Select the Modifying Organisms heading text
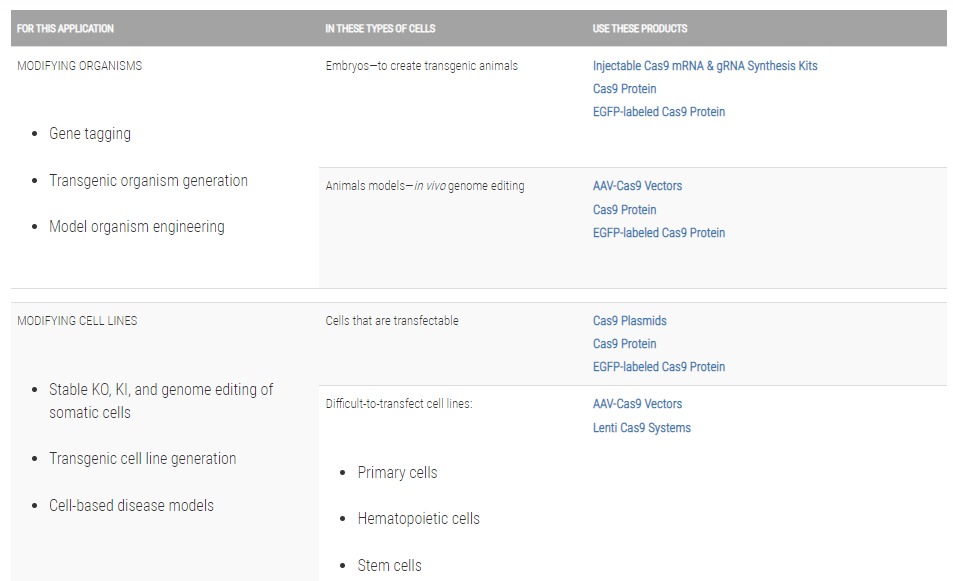953x581 pixels. coord(79,66)
